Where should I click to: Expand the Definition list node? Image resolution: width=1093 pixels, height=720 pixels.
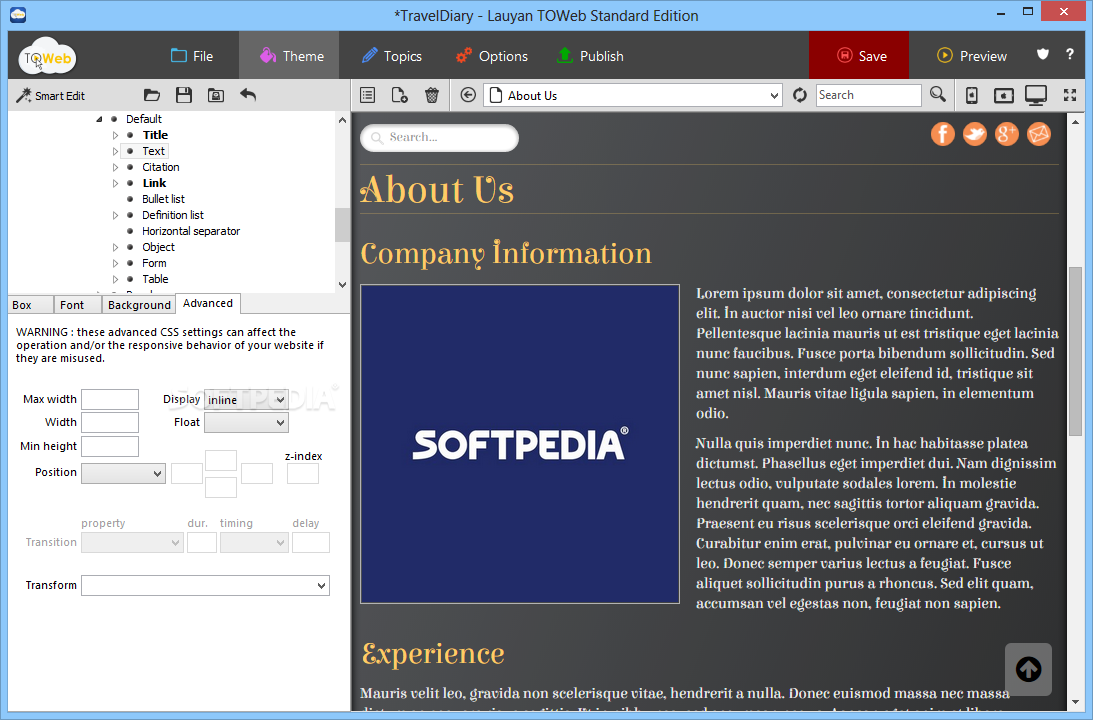[115, 215]
